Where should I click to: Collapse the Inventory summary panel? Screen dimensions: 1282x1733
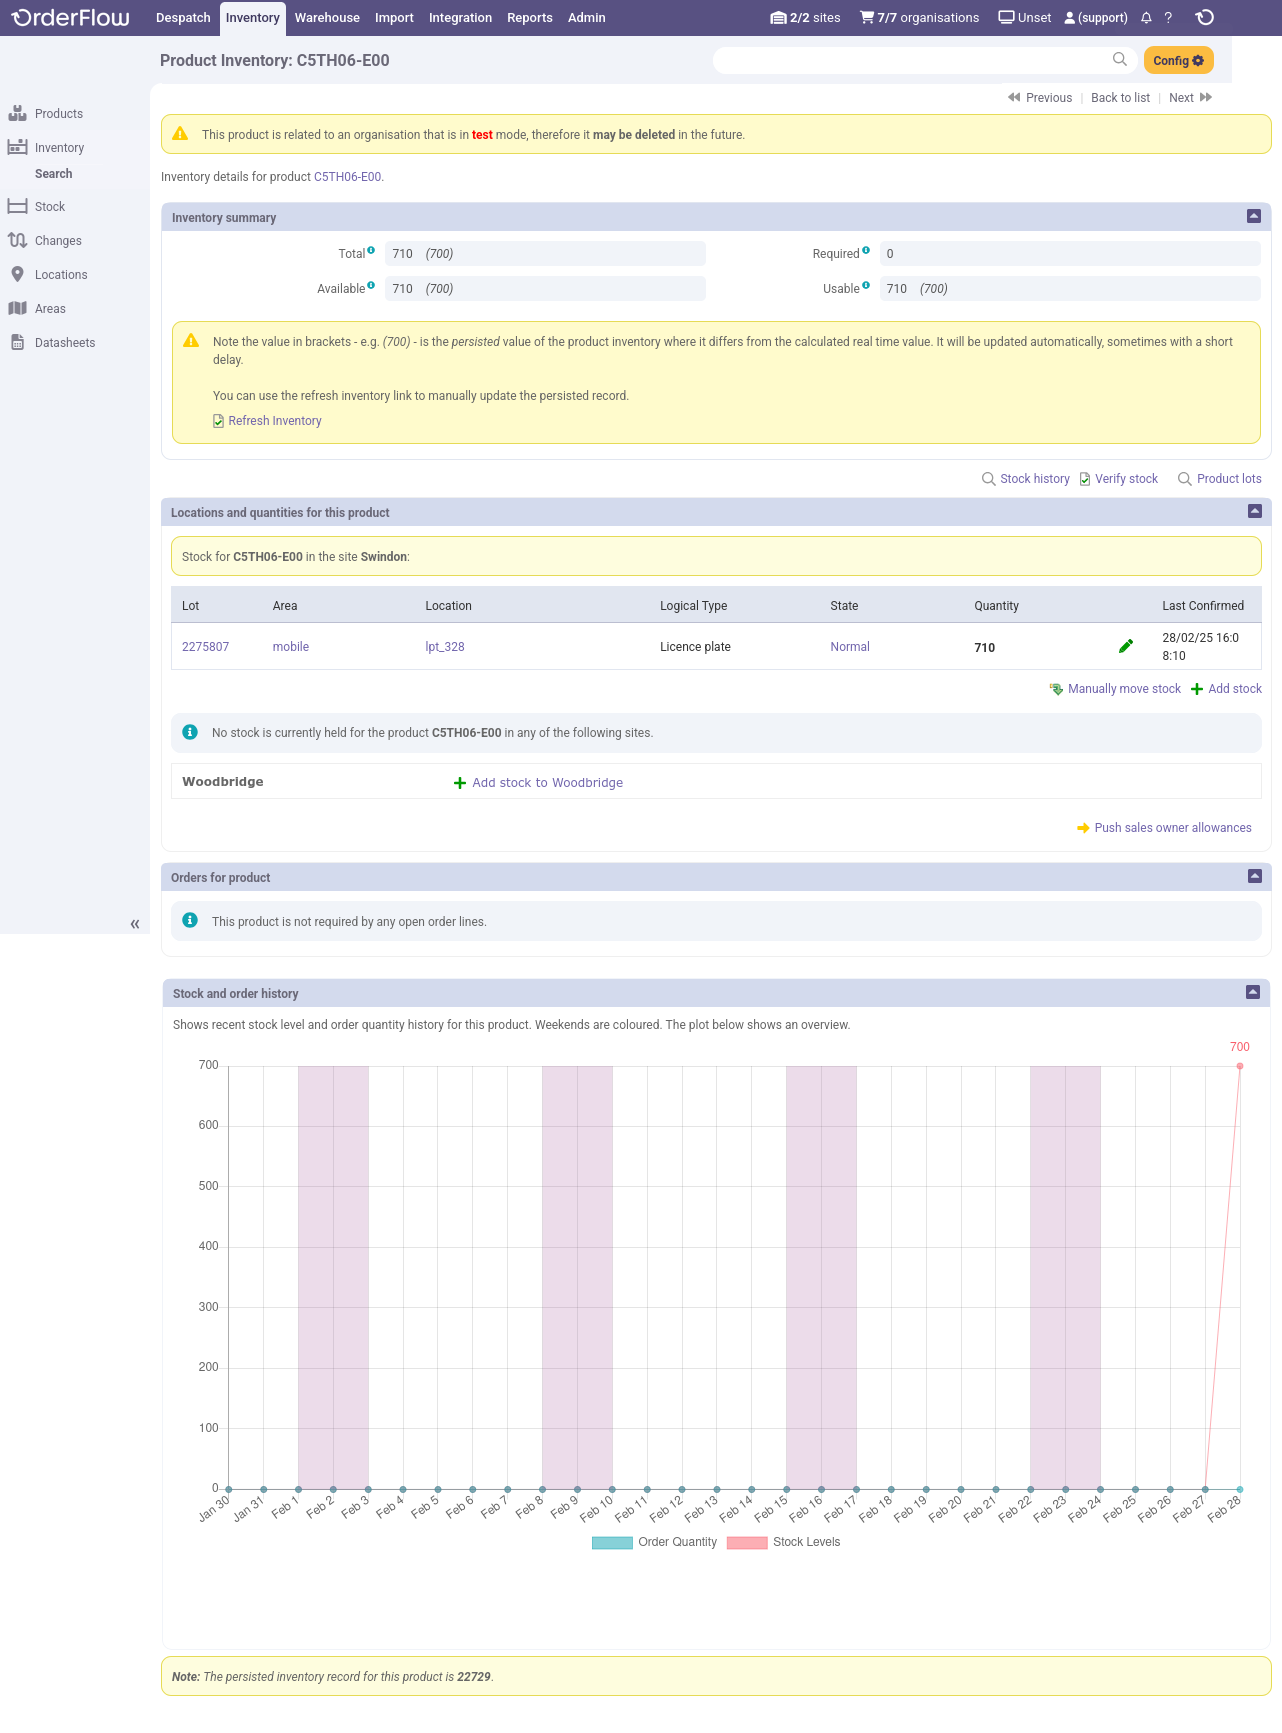[x=1254, y=216]
